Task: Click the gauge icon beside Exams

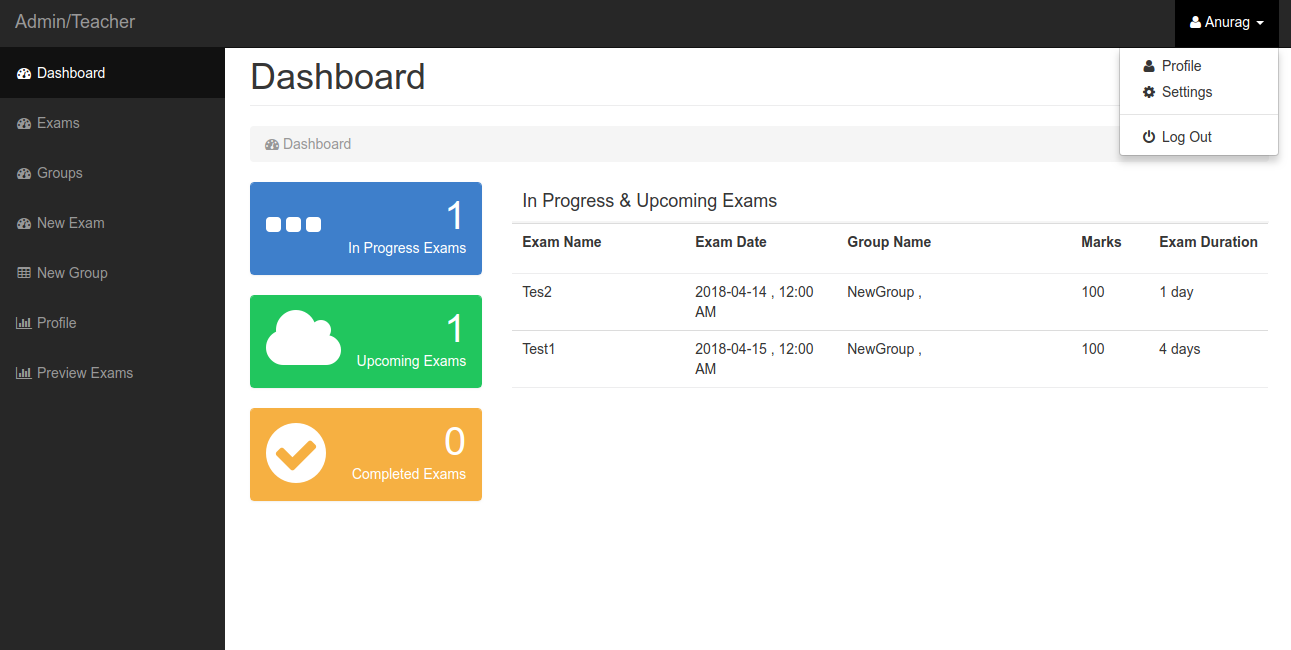Action: click(x=24, y=123)
